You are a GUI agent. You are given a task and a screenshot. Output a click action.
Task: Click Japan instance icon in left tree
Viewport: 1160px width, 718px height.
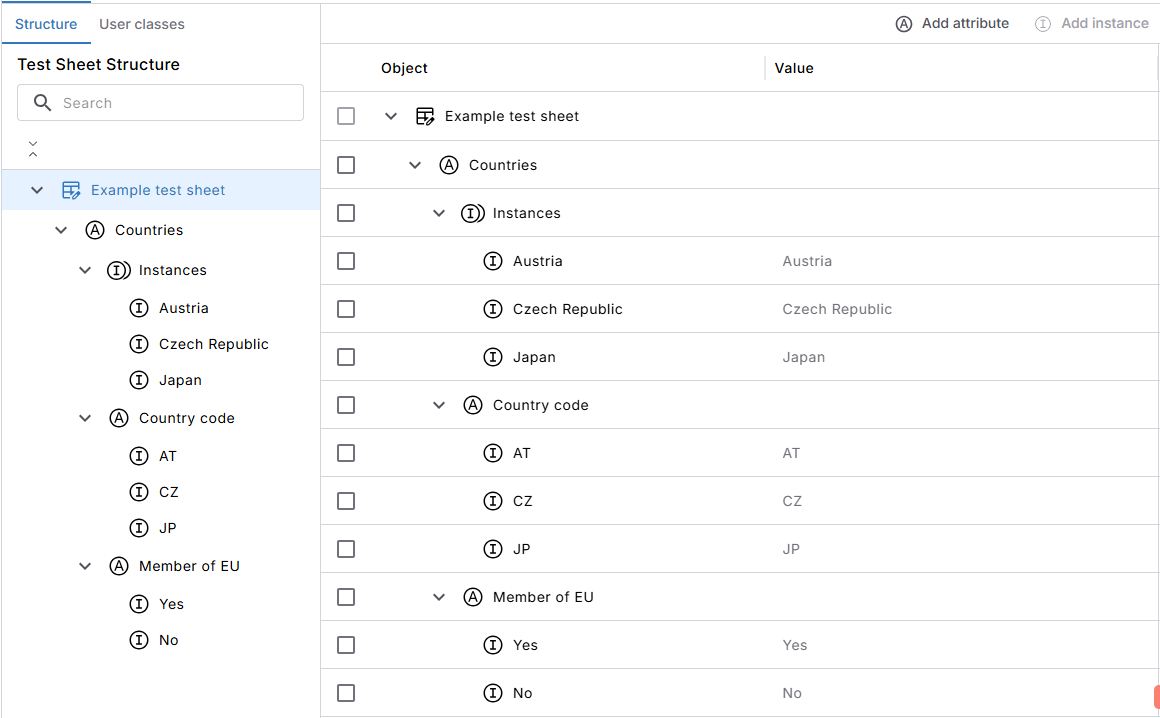click(139, 380)
